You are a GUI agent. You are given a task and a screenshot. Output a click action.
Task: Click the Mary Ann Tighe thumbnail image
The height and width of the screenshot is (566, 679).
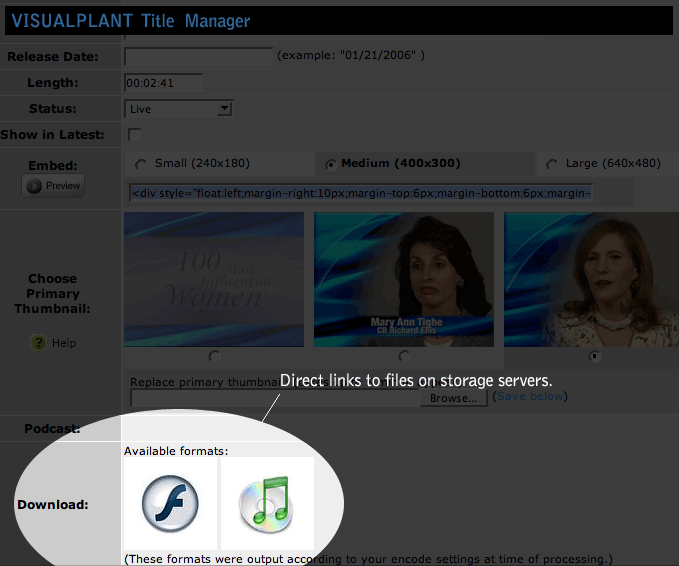click(x=404, y=279)
